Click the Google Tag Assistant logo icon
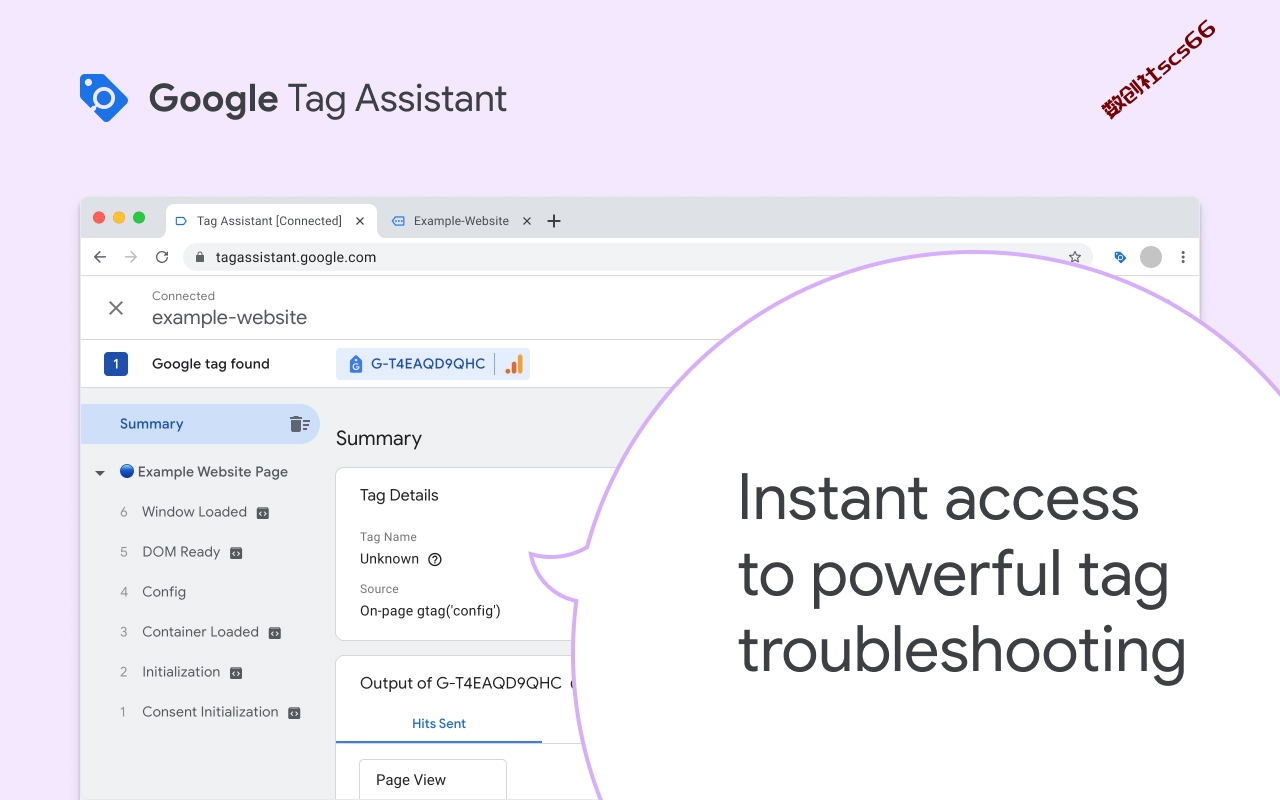Image resolution: width=1280 pixels, height=800 pixels. pyautogui.click(x=104, y=98)
